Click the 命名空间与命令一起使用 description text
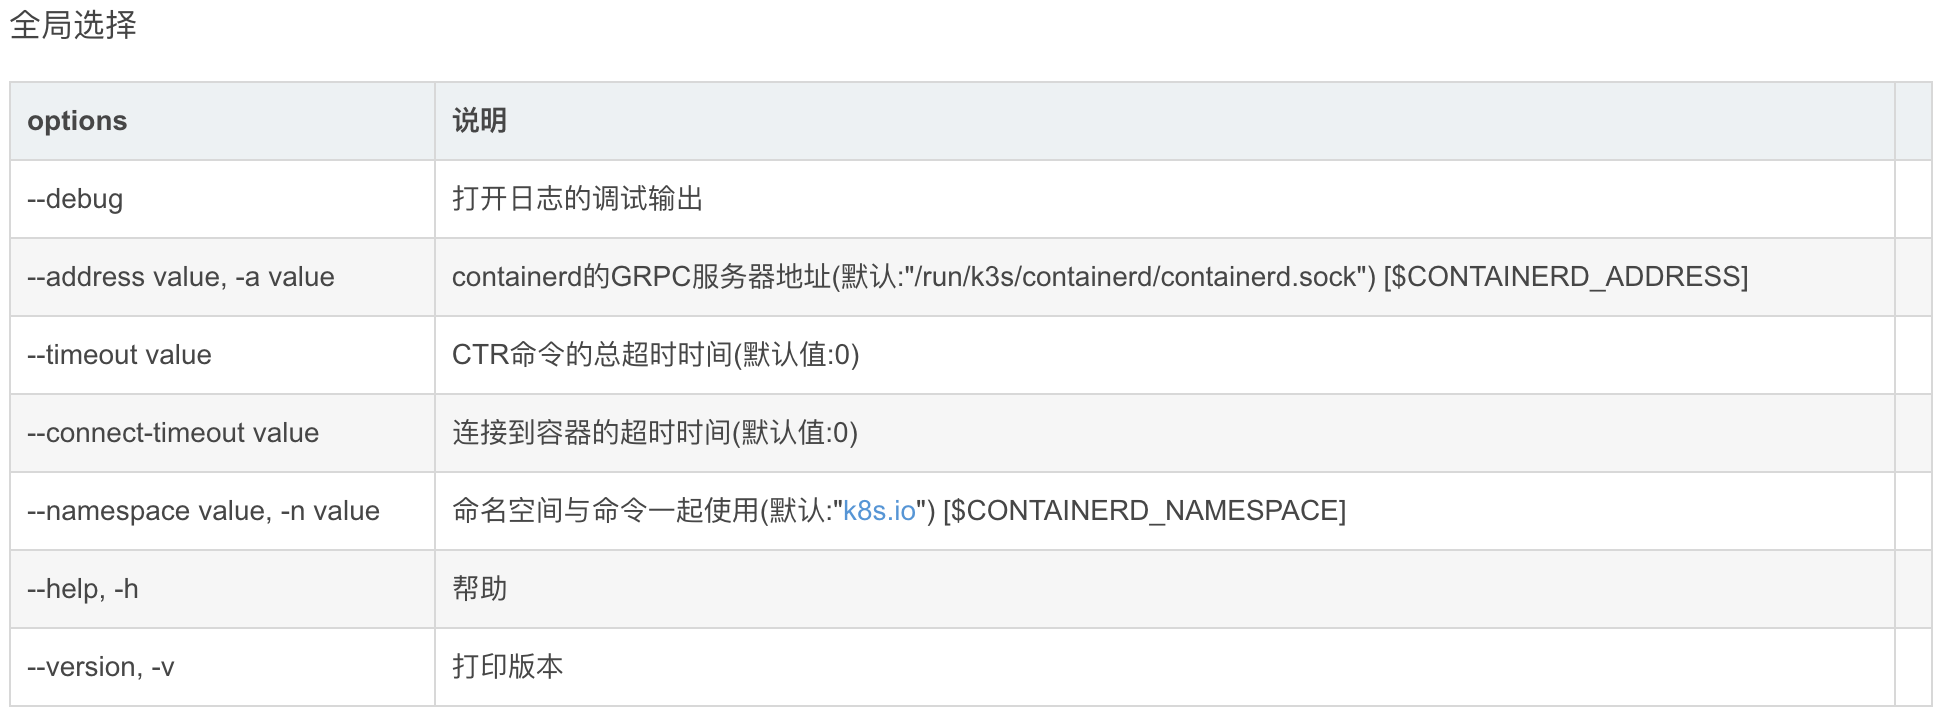Image resolution: width=1944 pixels, height=708 pixels. 605,511
